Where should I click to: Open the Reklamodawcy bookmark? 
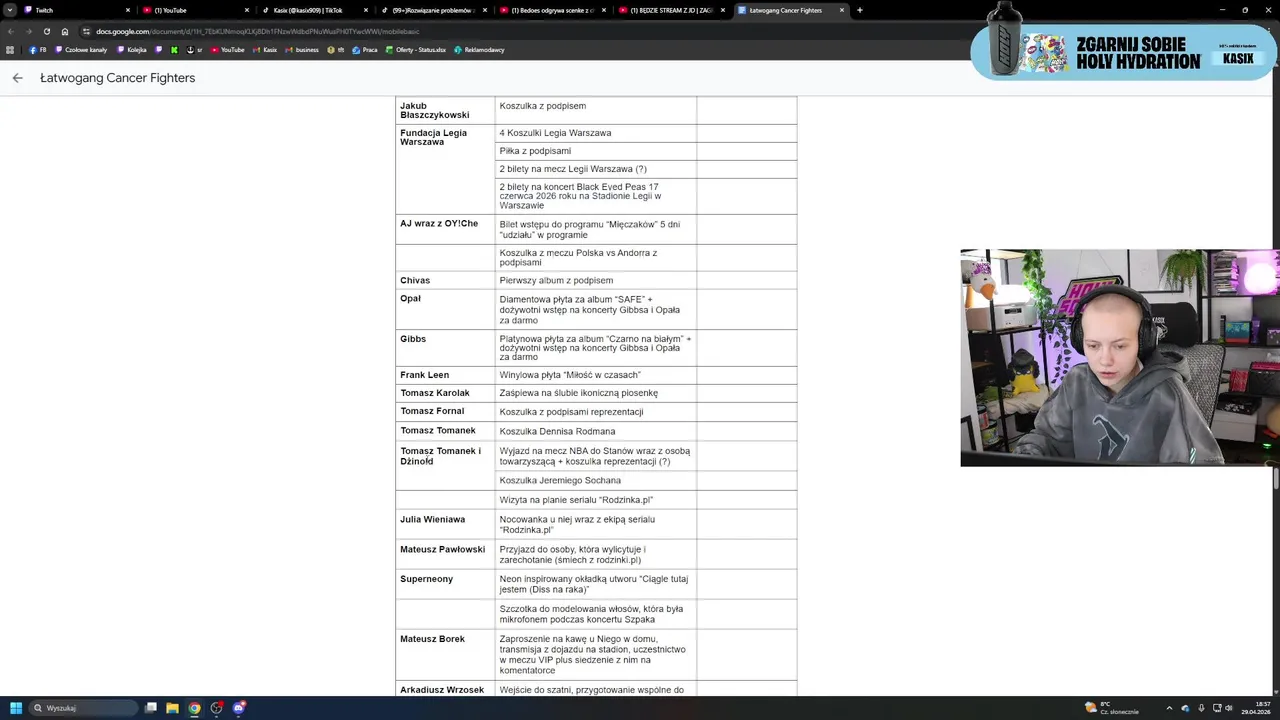[x=480, y=50]
